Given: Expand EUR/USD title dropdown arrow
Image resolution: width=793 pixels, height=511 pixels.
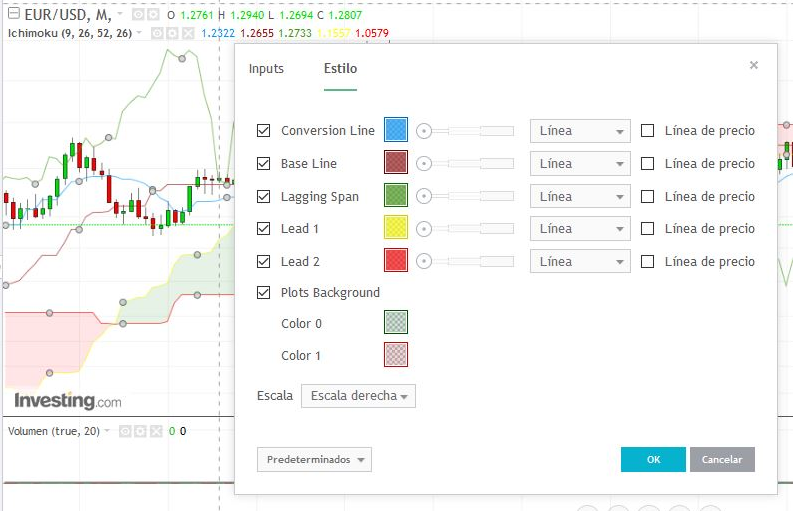Looking at the screenshot, I should (x=120, y=14).
